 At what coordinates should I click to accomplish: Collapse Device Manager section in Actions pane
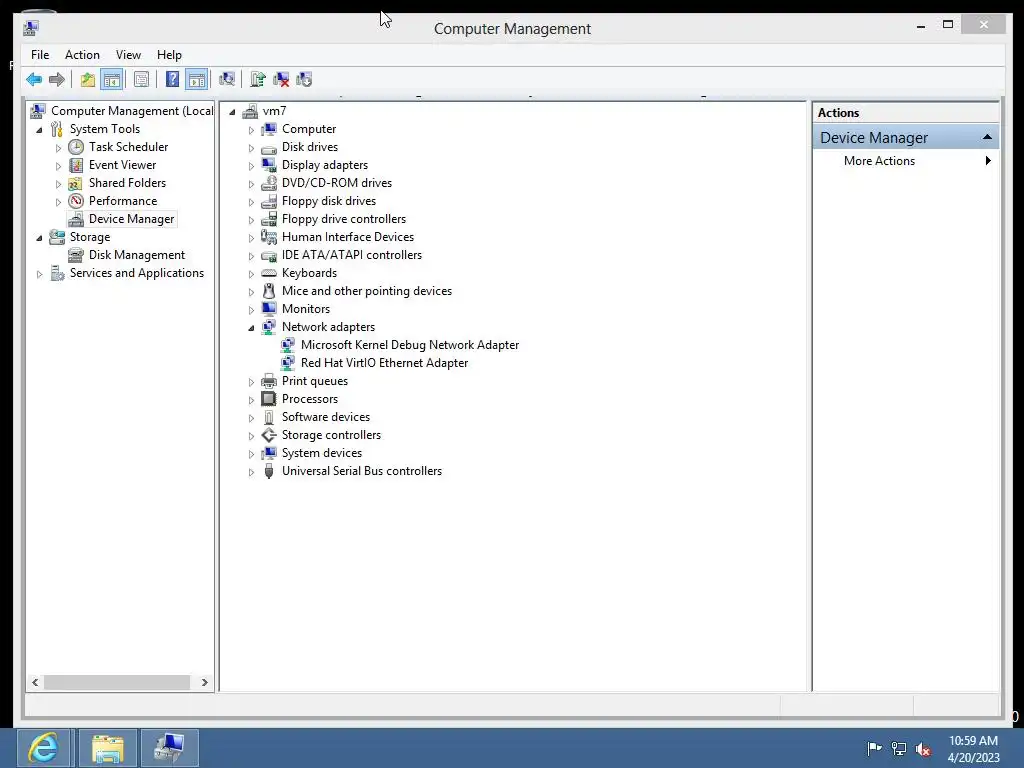[987, 137]
